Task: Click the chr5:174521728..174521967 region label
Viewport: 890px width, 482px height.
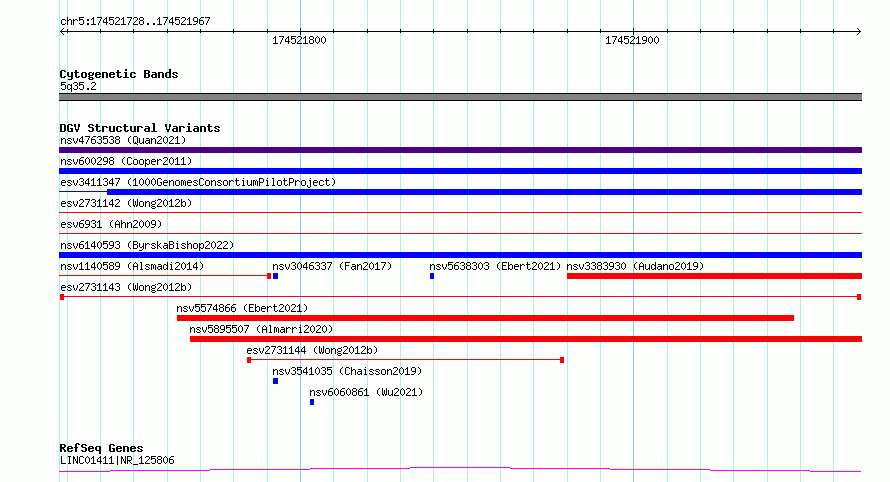Action: pos(135,21)
